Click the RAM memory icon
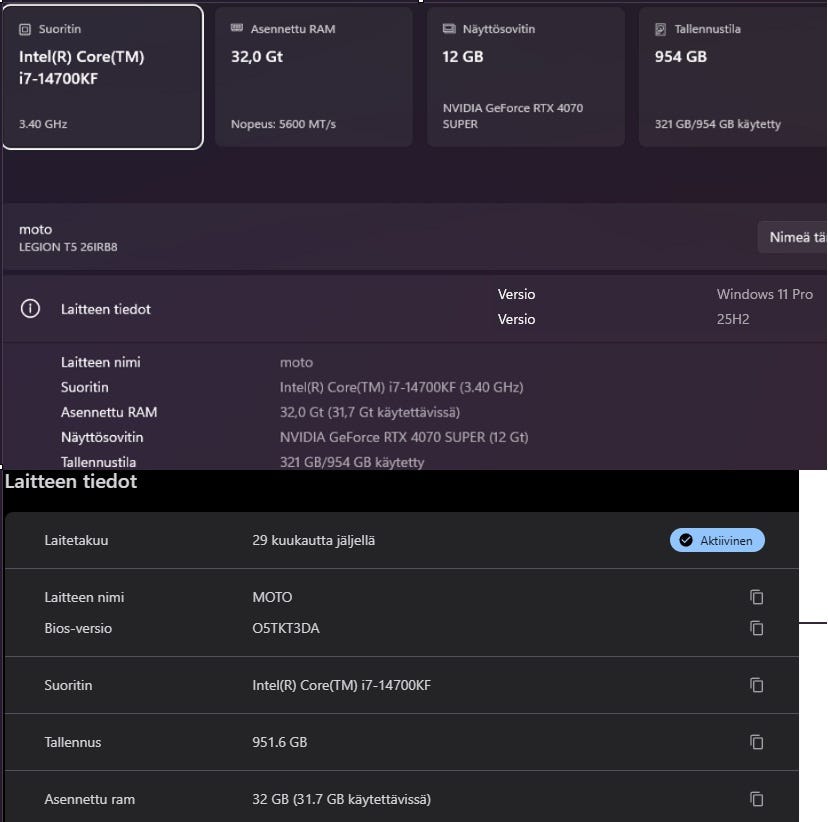The width and height of the screenshot is (828, 822). (x=237, y=29)
